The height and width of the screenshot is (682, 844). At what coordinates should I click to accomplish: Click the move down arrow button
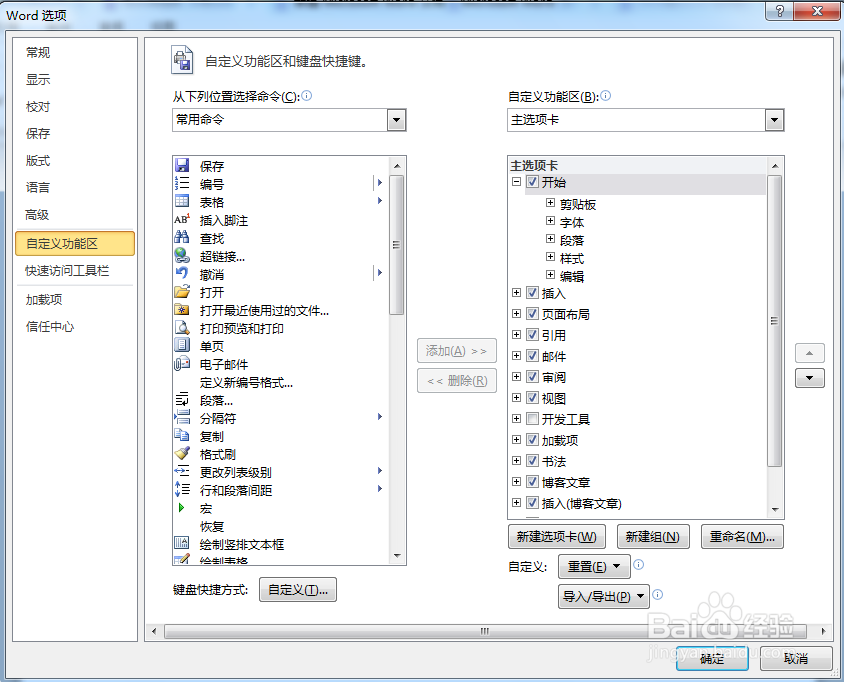click(x=810, y=378)
